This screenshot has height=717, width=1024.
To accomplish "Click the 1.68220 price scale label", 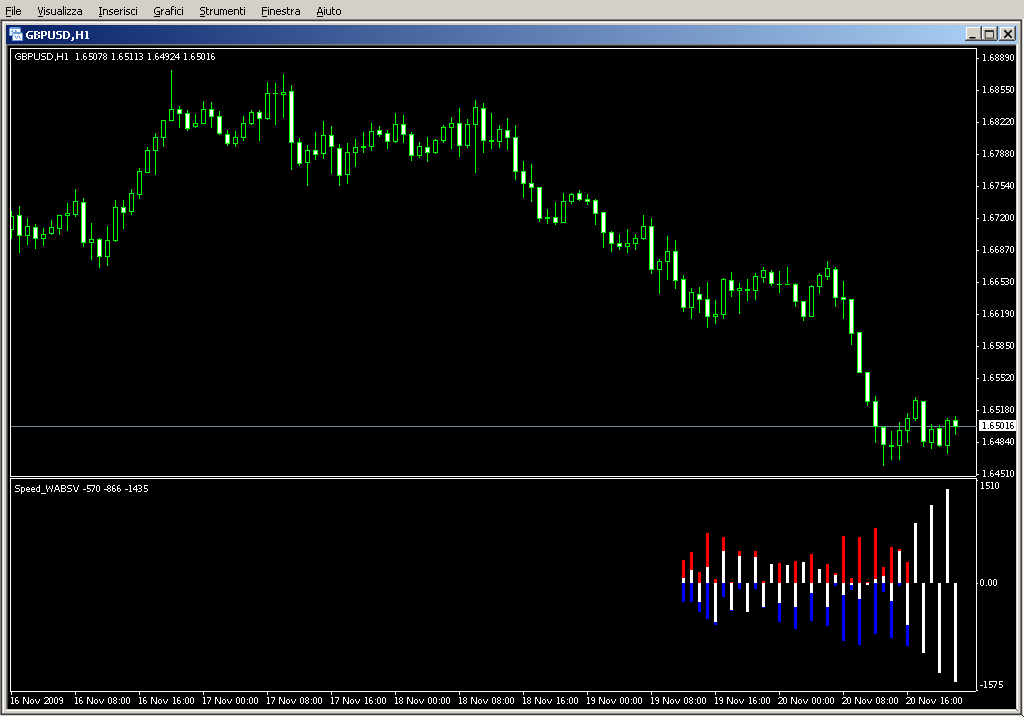I will 999,121.
